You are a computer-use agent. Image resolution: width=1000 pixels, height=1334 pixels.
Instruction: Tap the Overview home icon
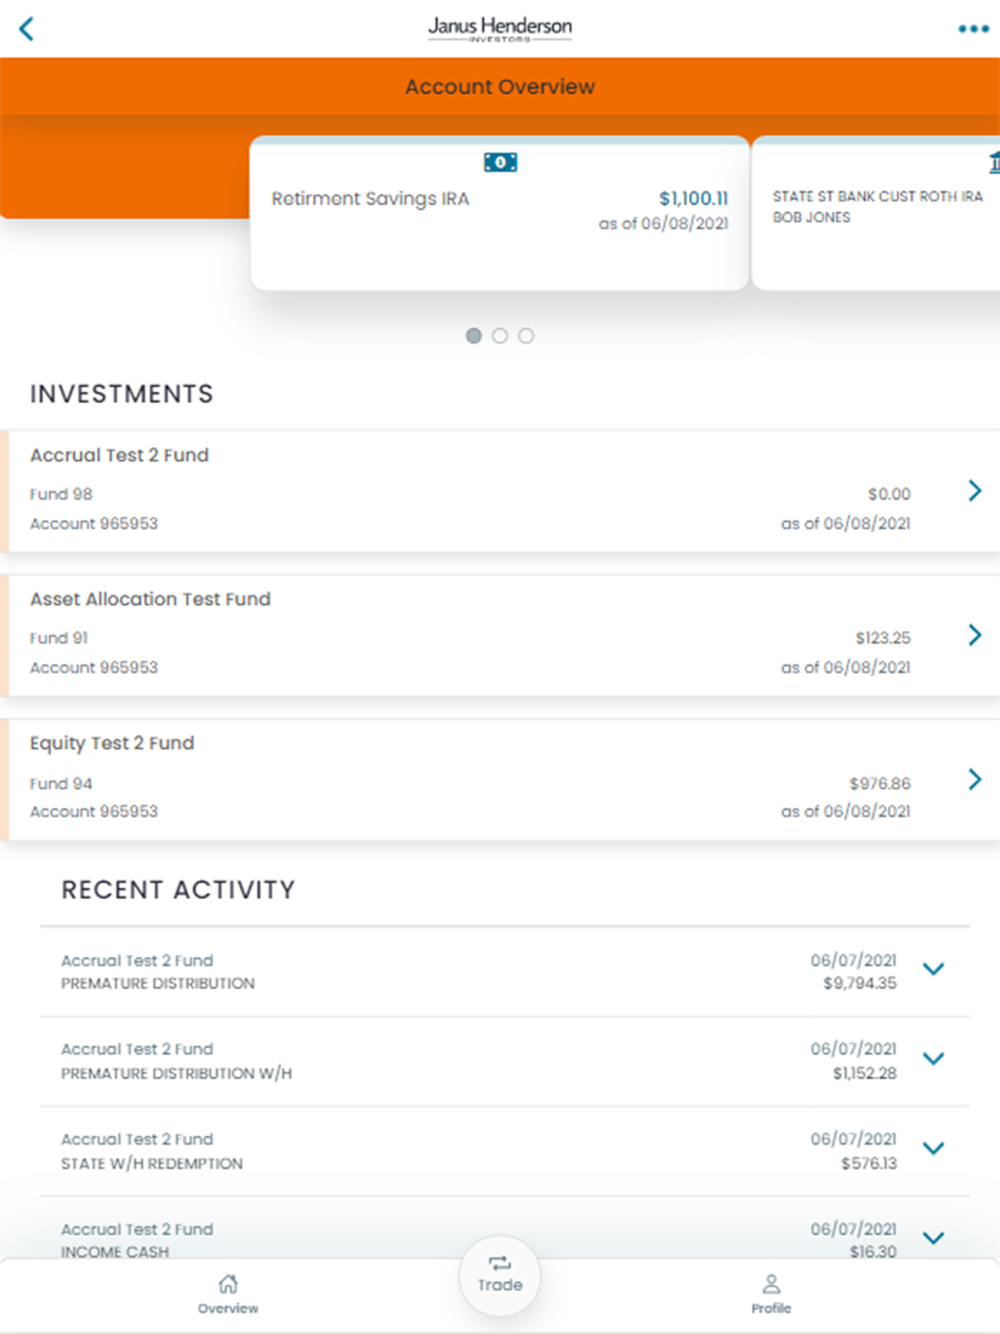228,1284
